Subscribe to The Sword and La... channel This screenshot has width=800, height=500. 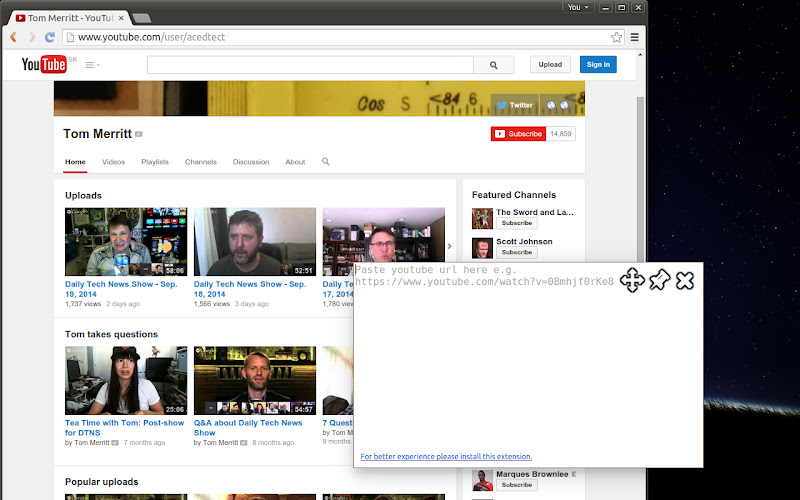tap(516, 223)
